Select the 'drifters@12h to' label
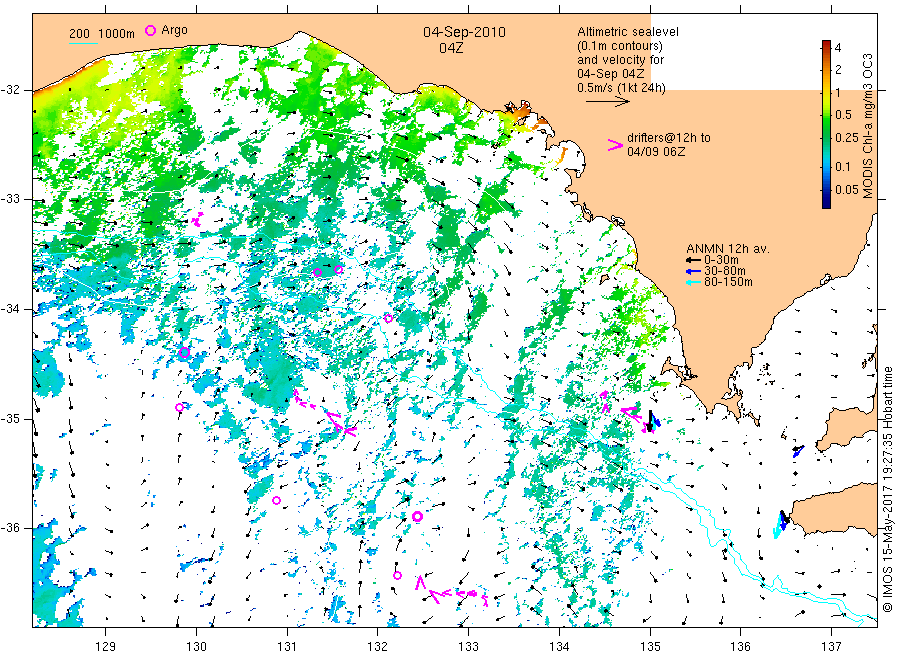 (669, 138)
